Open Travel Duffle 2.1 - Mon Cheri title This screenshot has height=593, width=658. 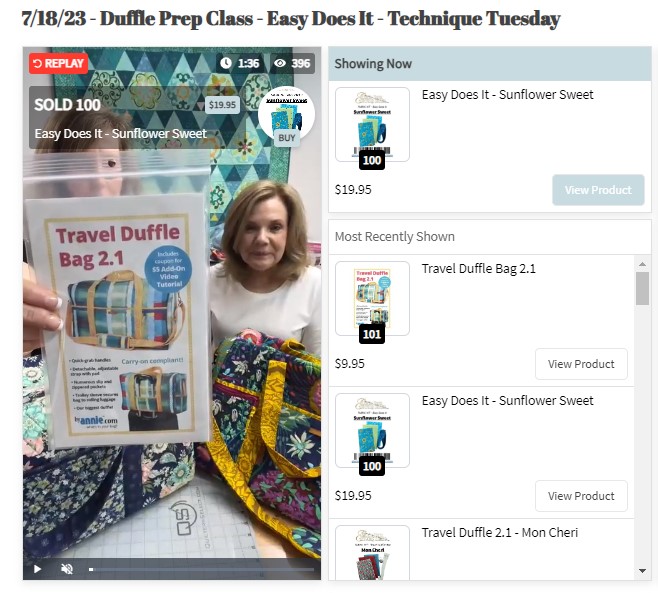click(499, 533)
